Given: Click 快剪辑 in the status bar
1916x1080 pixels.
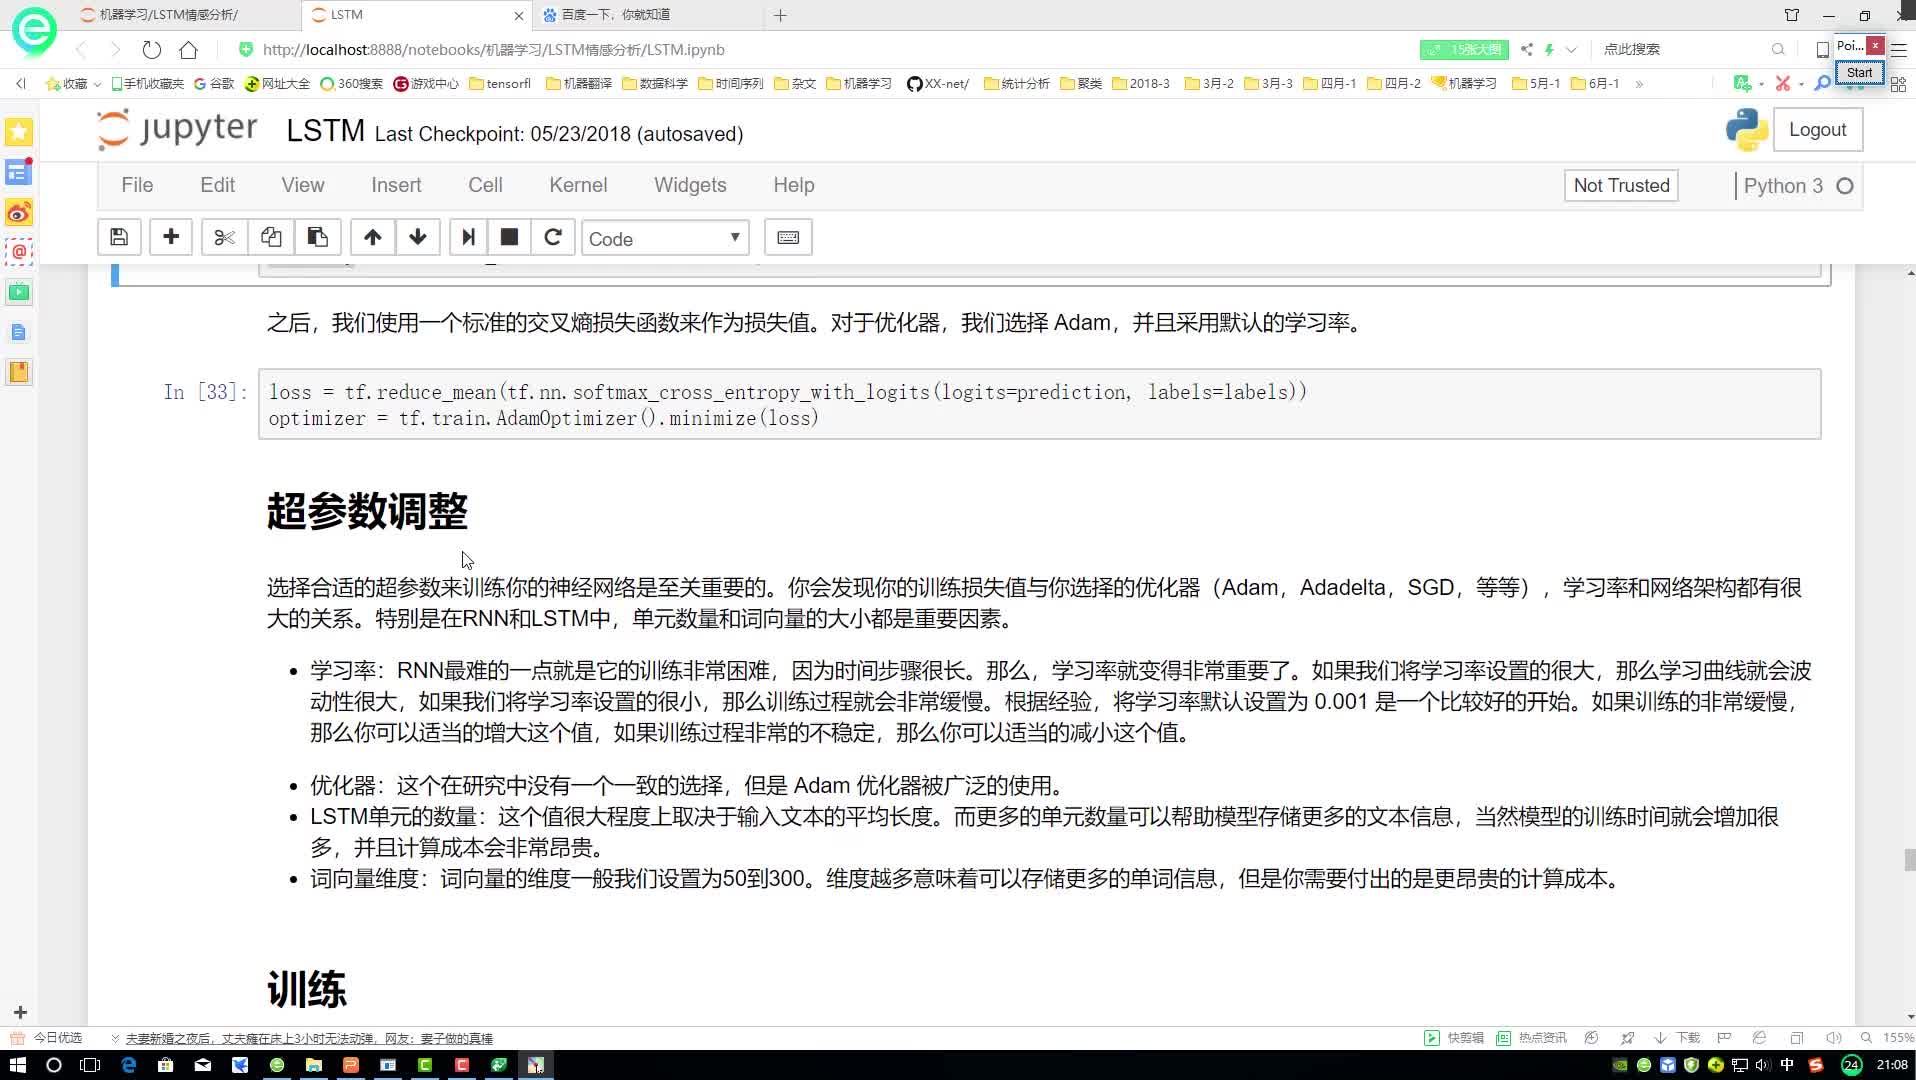Looking at the screenshot, I should tap(1455, 1038).
